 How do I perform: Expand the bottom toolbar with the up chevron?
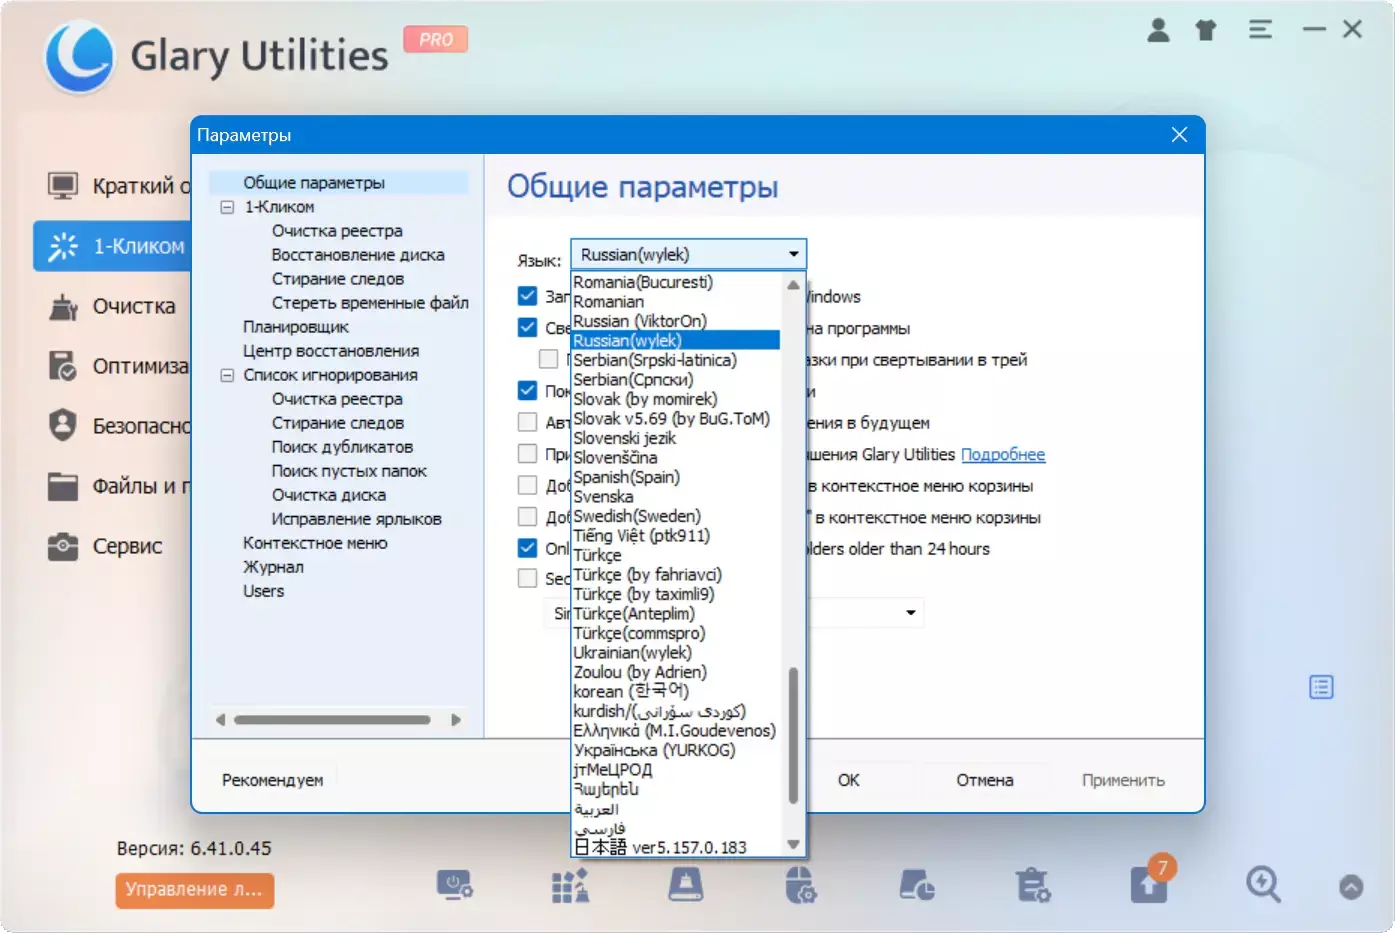pos(1351,887)
